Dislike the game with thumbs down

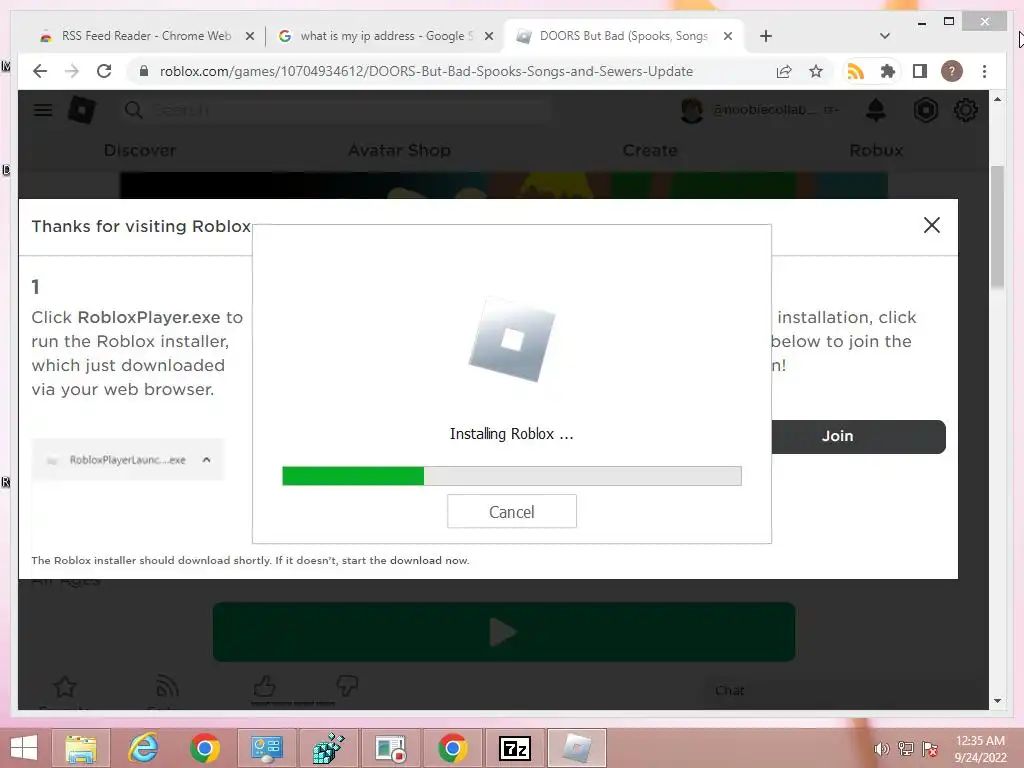(347, 686)
